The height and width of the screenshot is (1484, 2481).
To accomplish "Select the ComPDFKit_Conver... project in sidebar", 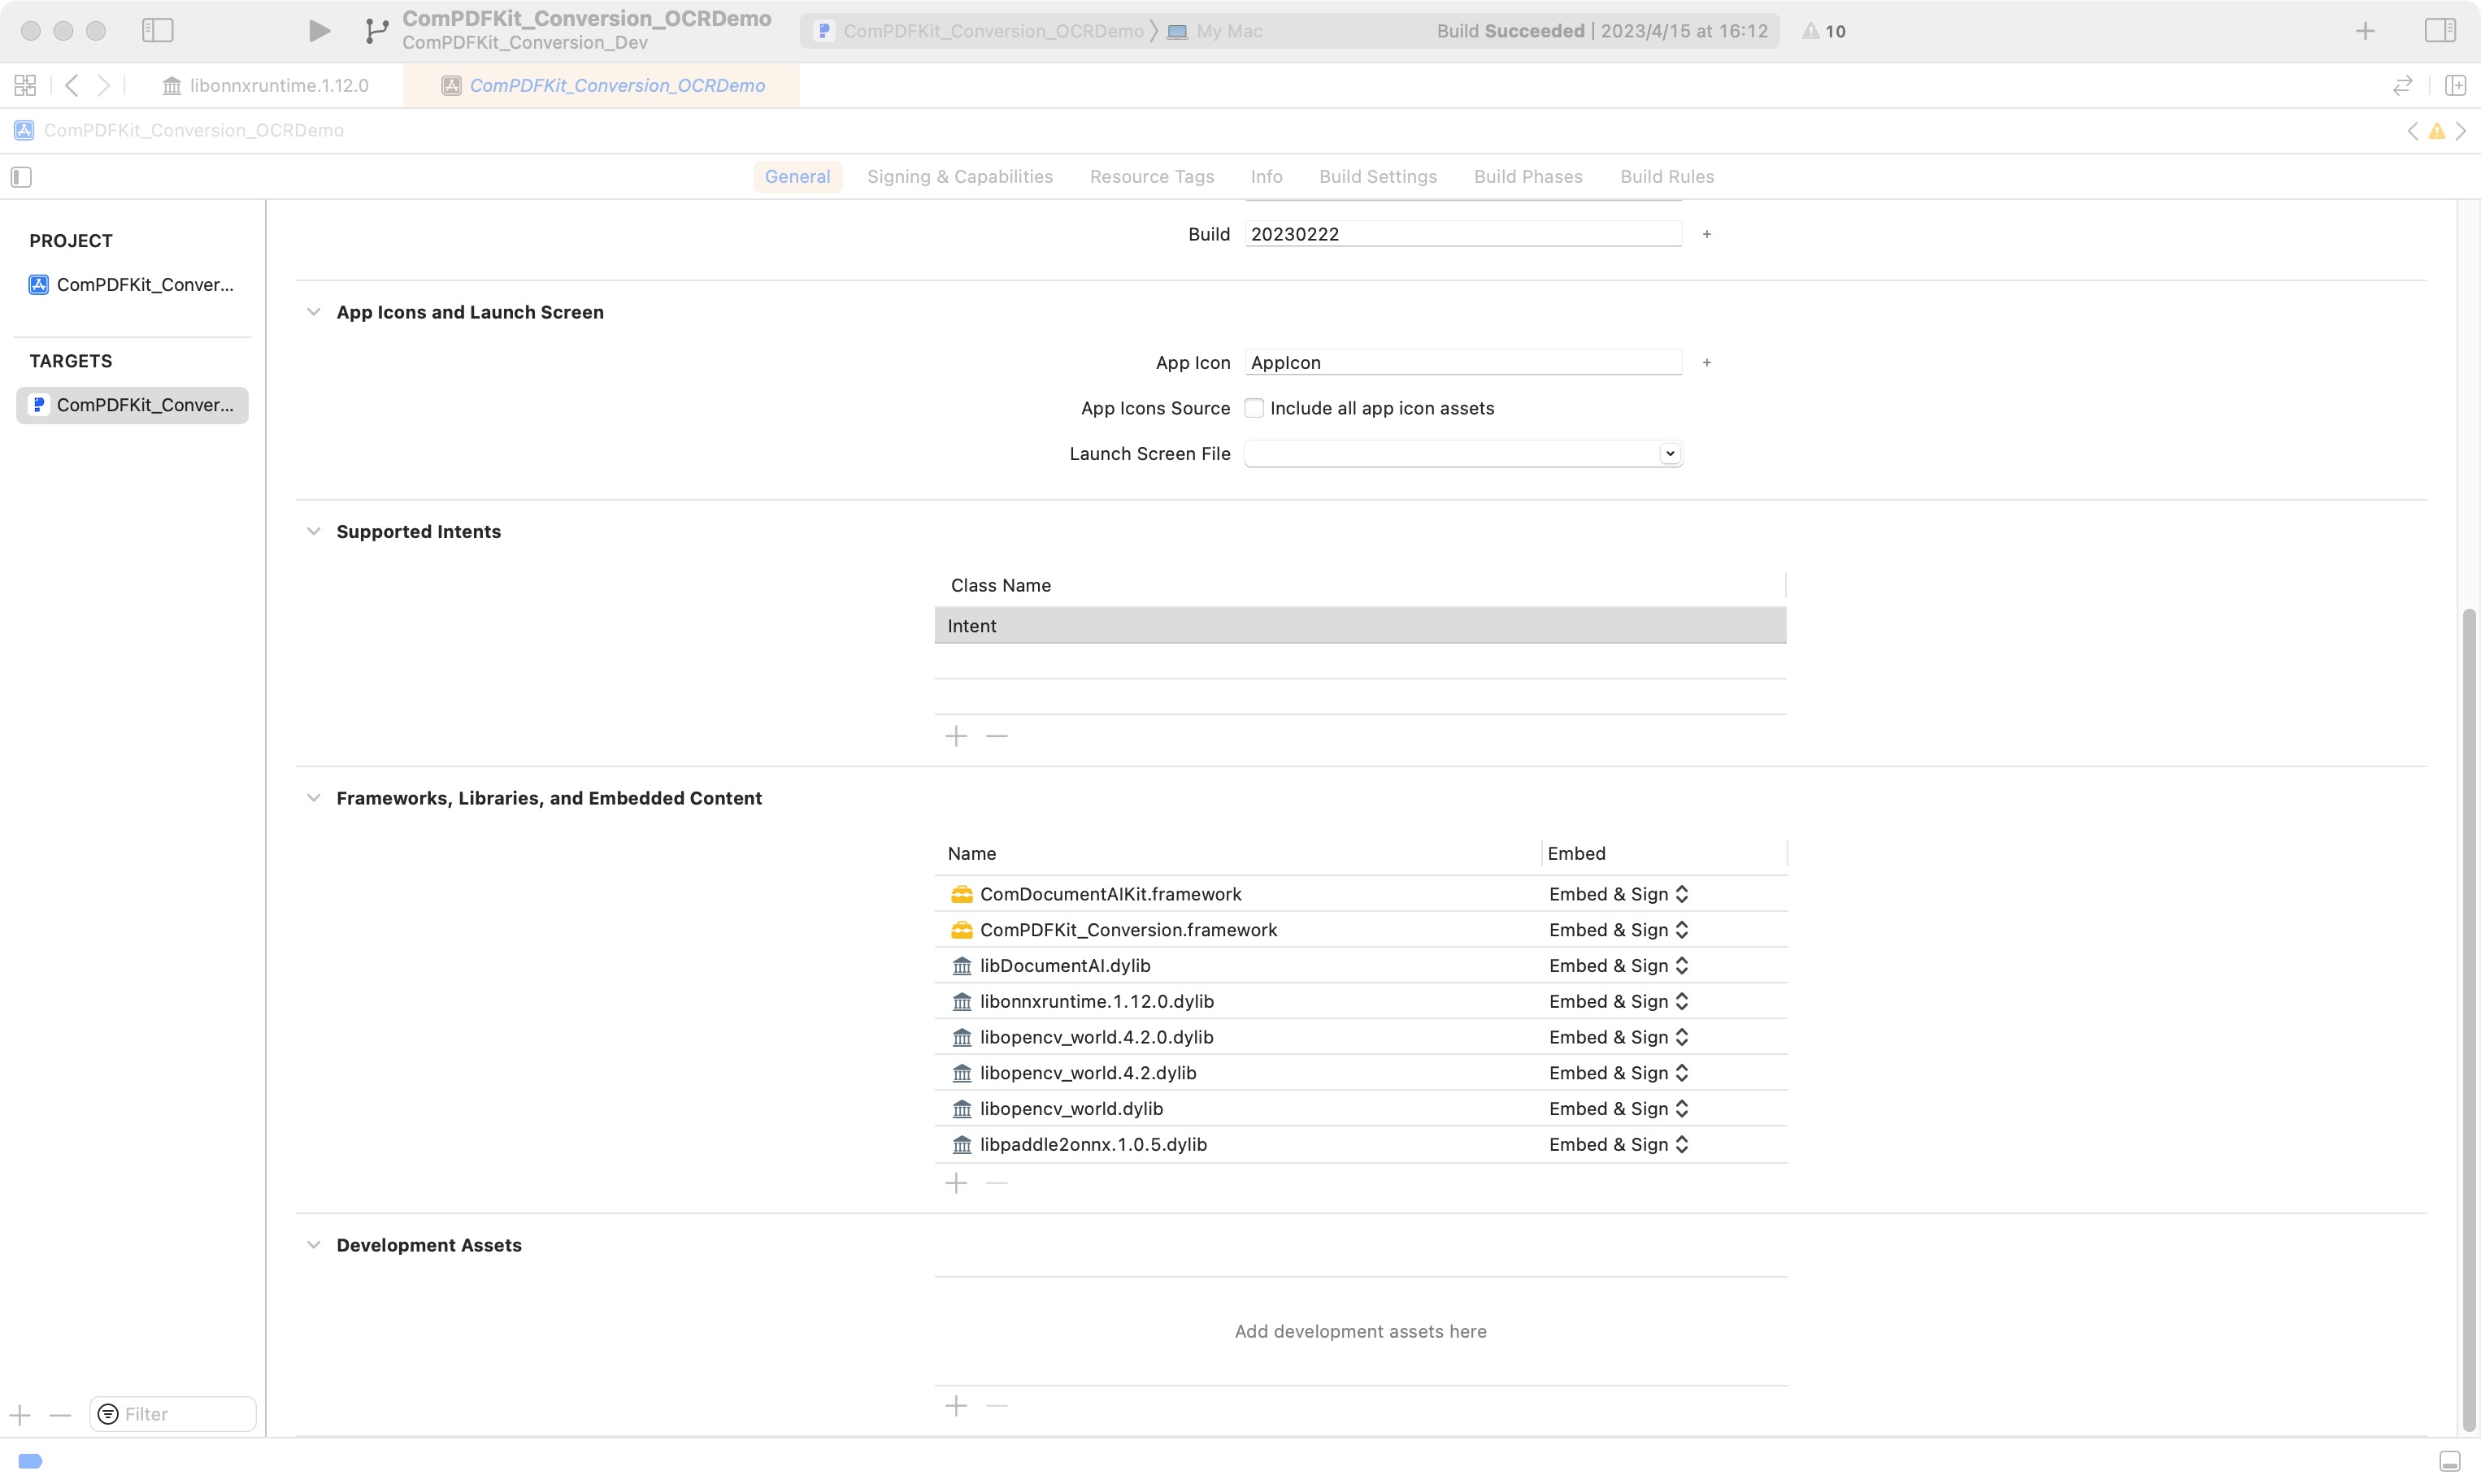I will [132, 285].
